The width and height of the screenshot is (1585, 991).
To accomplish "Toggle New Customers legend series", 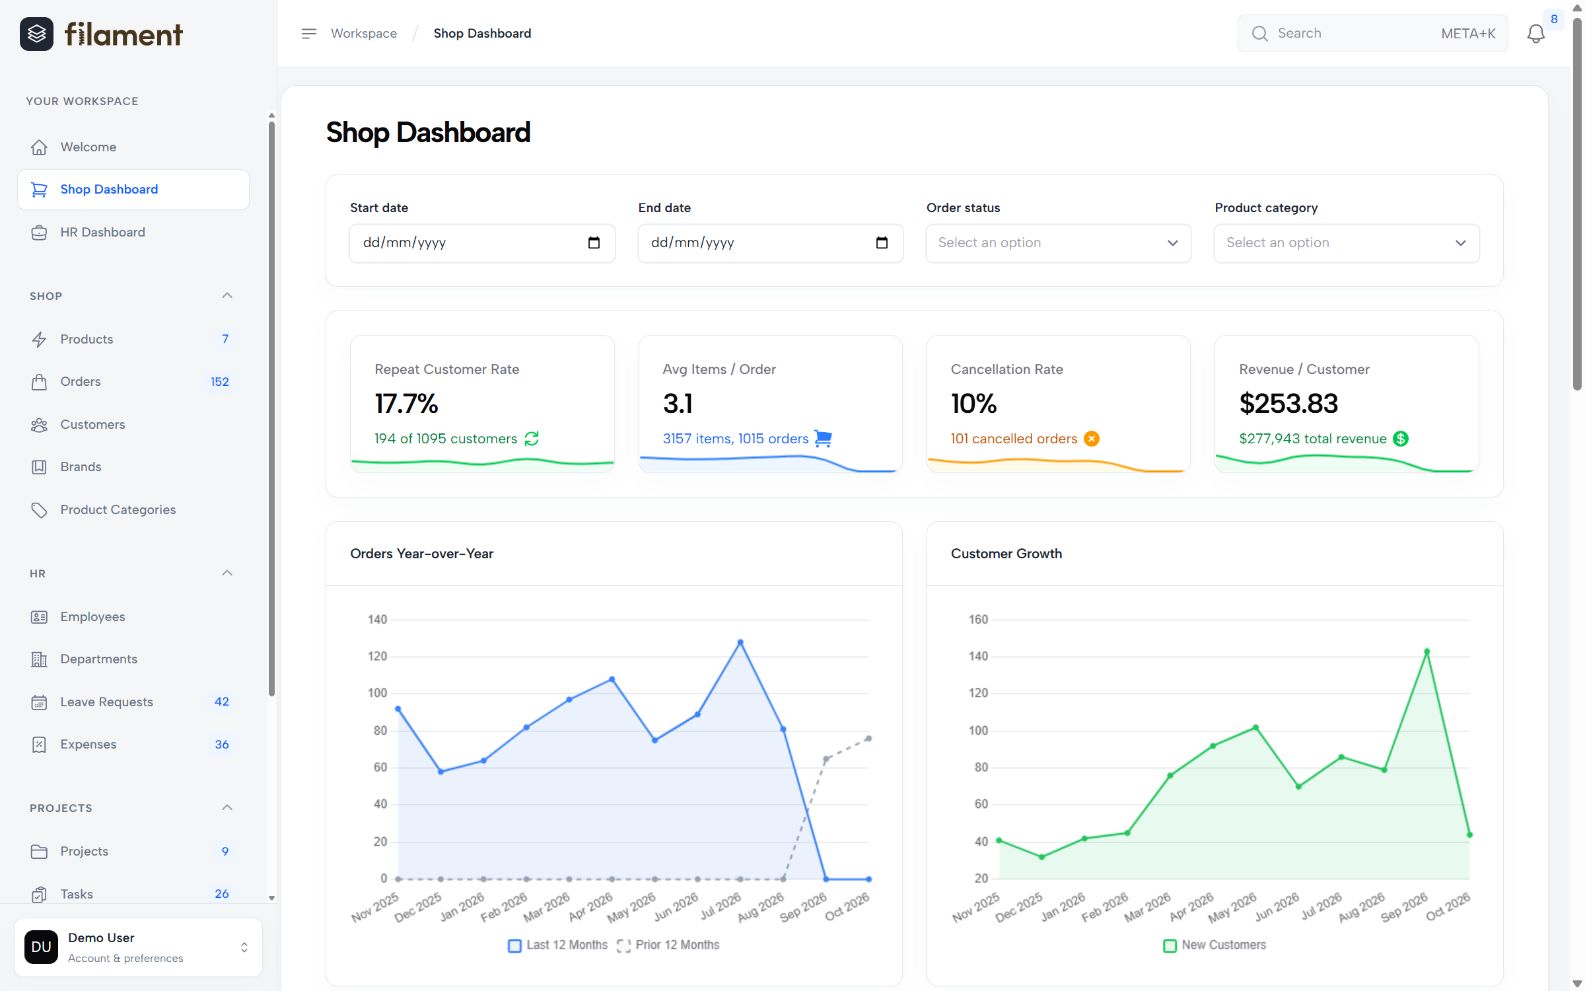I will pos(1215,945).
